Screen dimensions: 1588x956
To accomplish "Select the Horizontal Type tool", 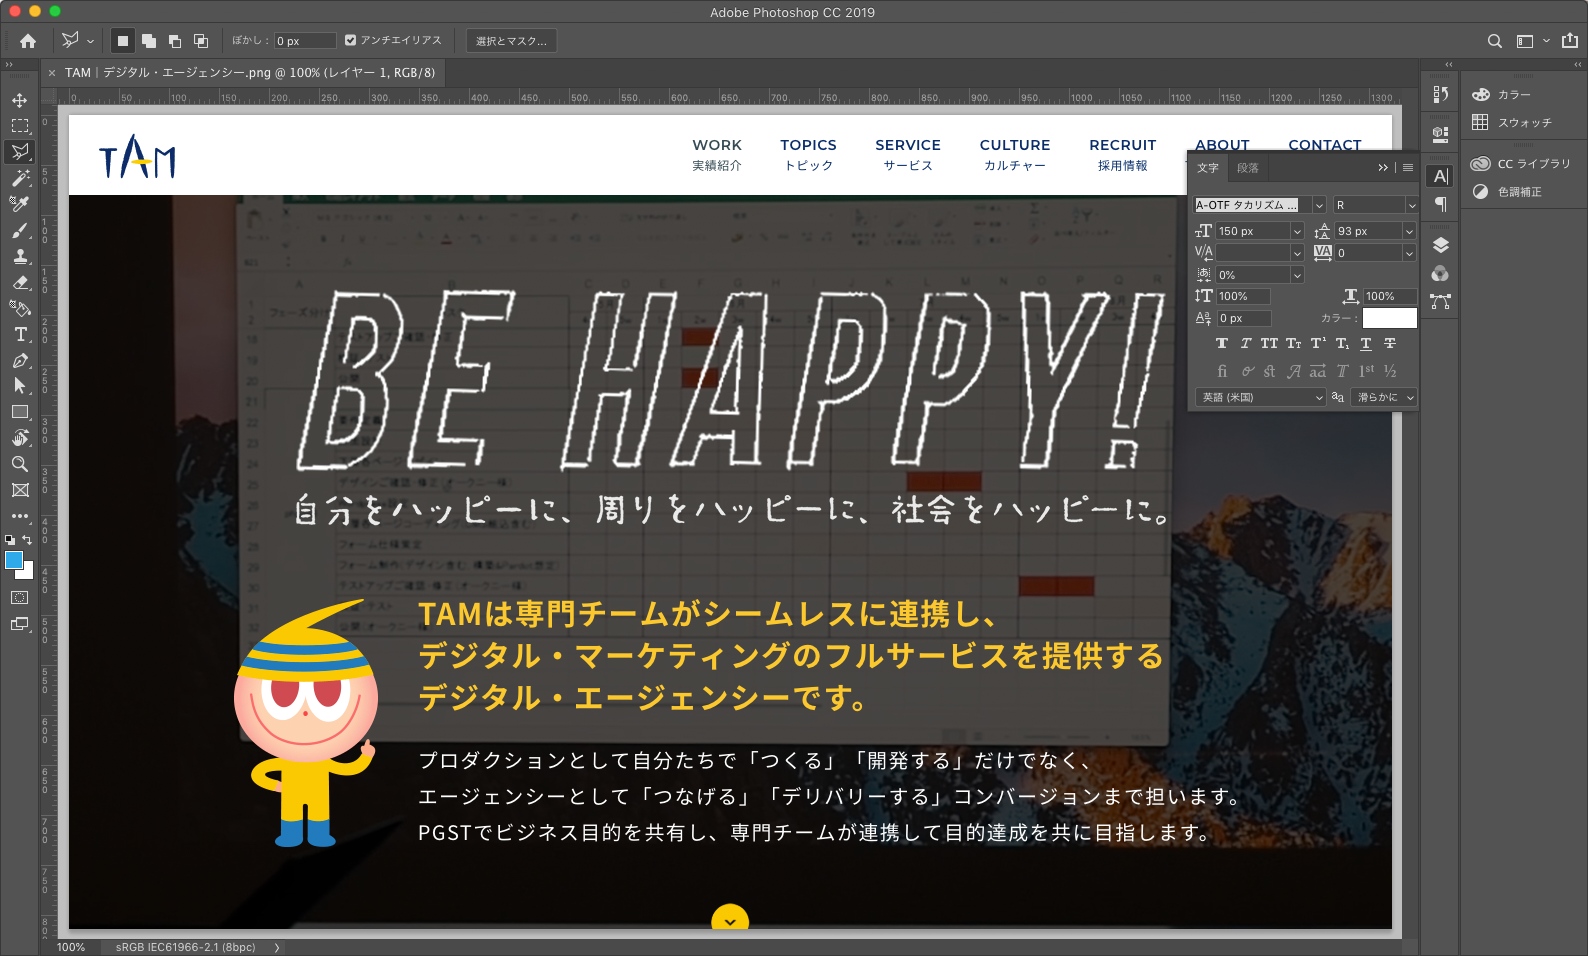I will (x=20, y=334).
